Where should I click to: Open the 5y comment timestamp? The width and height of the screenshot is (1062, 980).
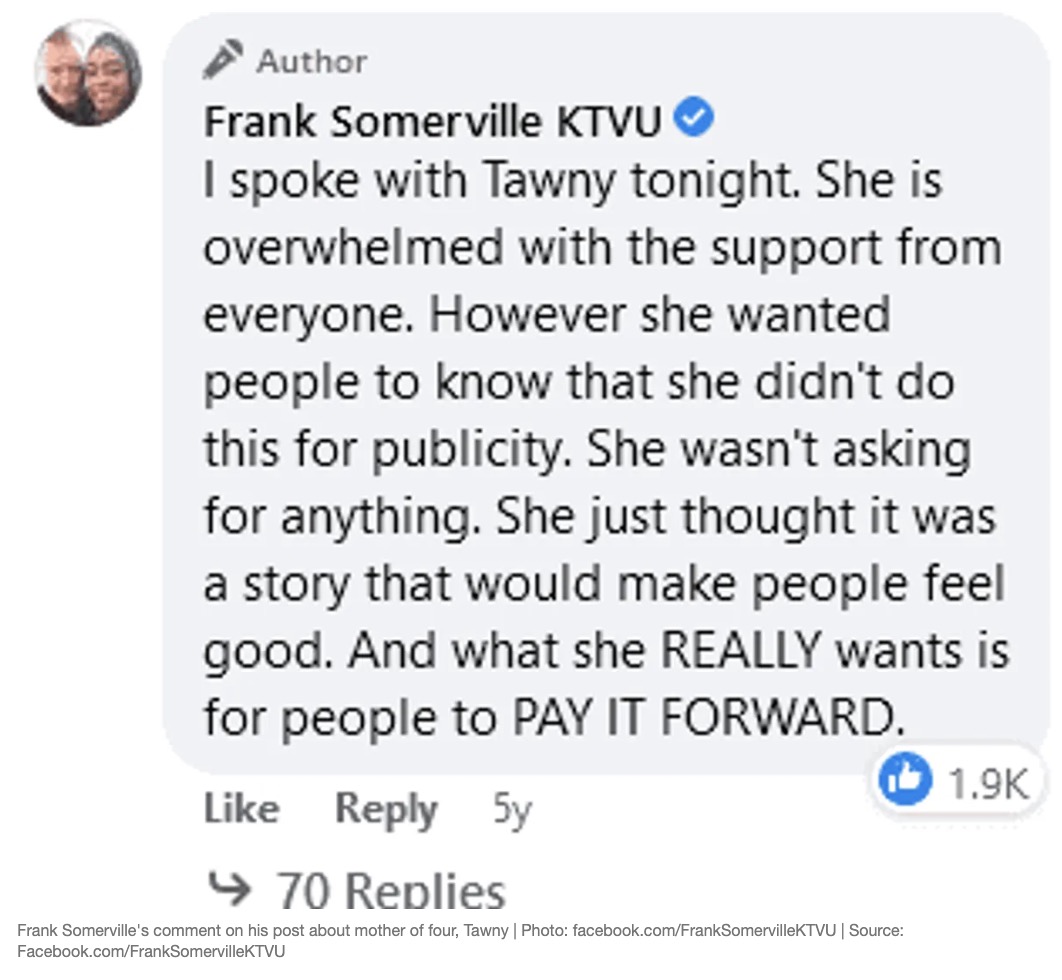coord(511,810)
